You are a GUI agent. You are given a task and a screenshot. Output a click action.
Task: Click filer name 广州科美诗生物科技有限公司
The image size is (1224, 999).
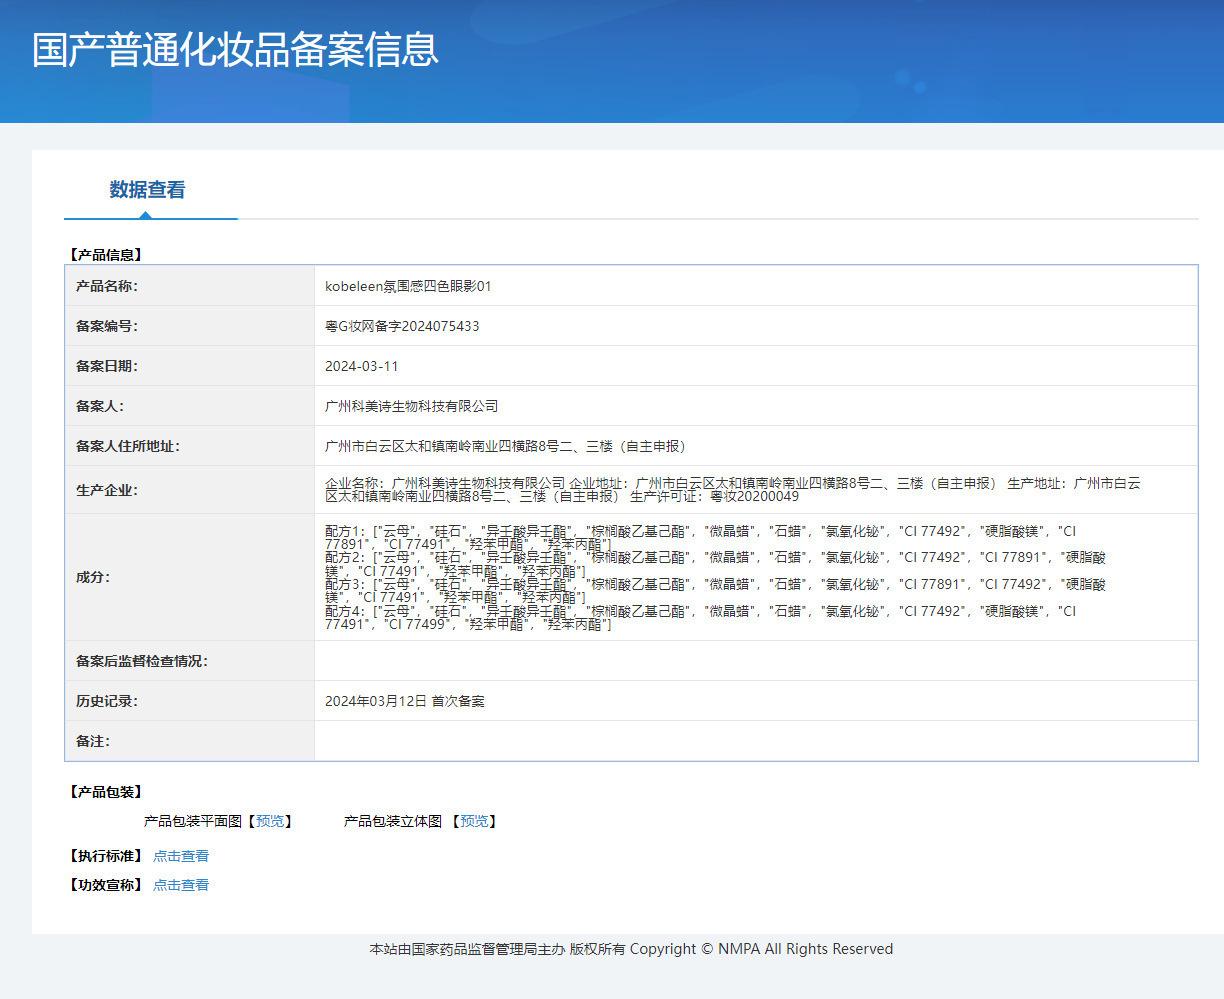[411, 406]
